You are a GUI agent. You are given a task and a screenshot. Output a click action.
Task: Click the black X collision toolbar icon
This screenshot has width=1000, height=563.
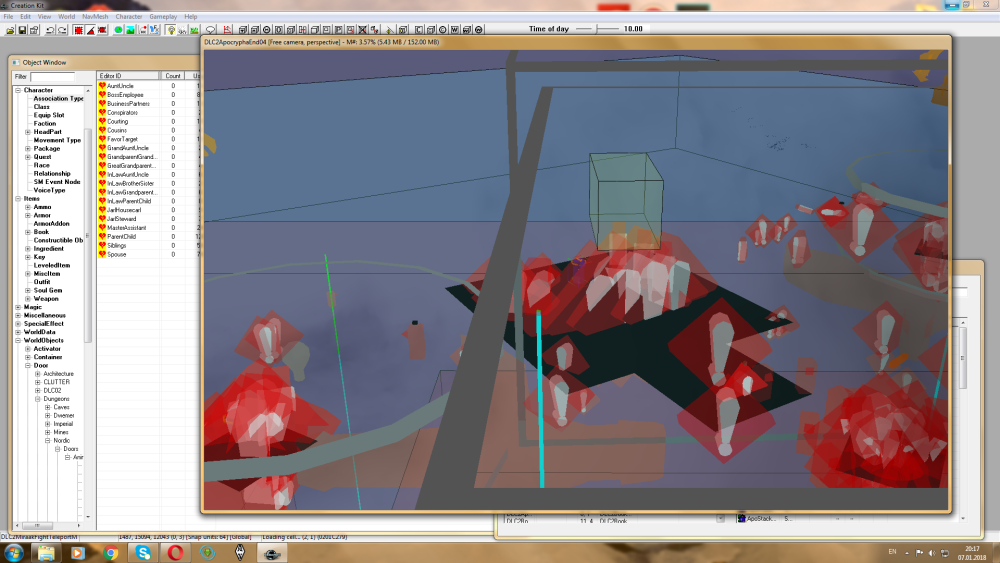click(x=362, y=30)
